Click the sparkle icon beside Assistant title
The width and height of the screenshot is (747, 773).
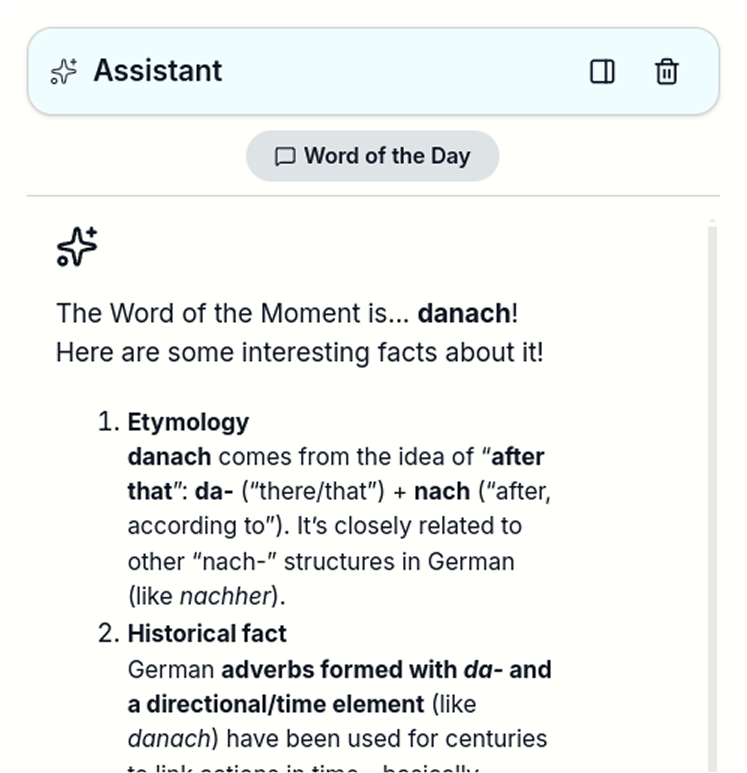tap(64, 72)
